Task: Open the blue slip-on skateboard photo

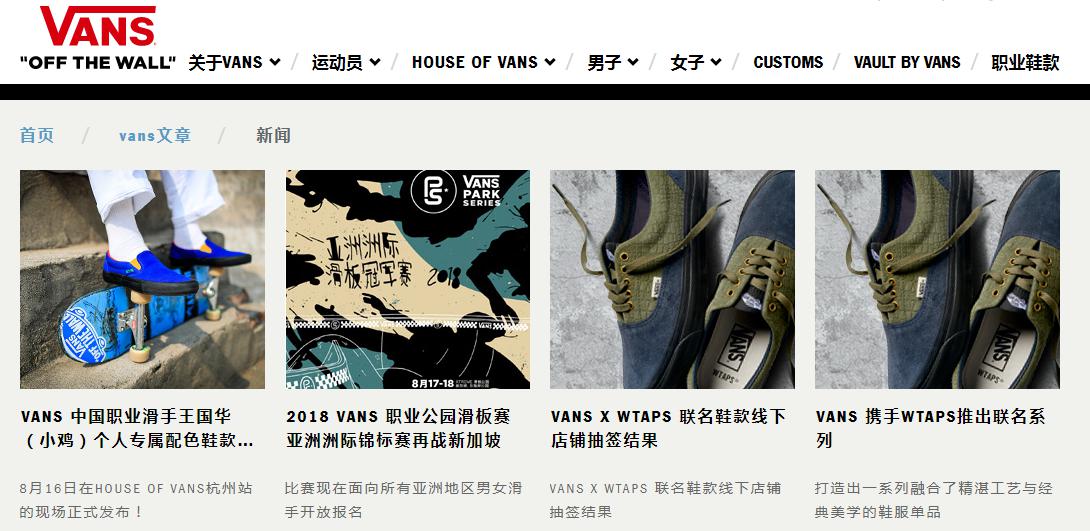Action: coord(143,279)
